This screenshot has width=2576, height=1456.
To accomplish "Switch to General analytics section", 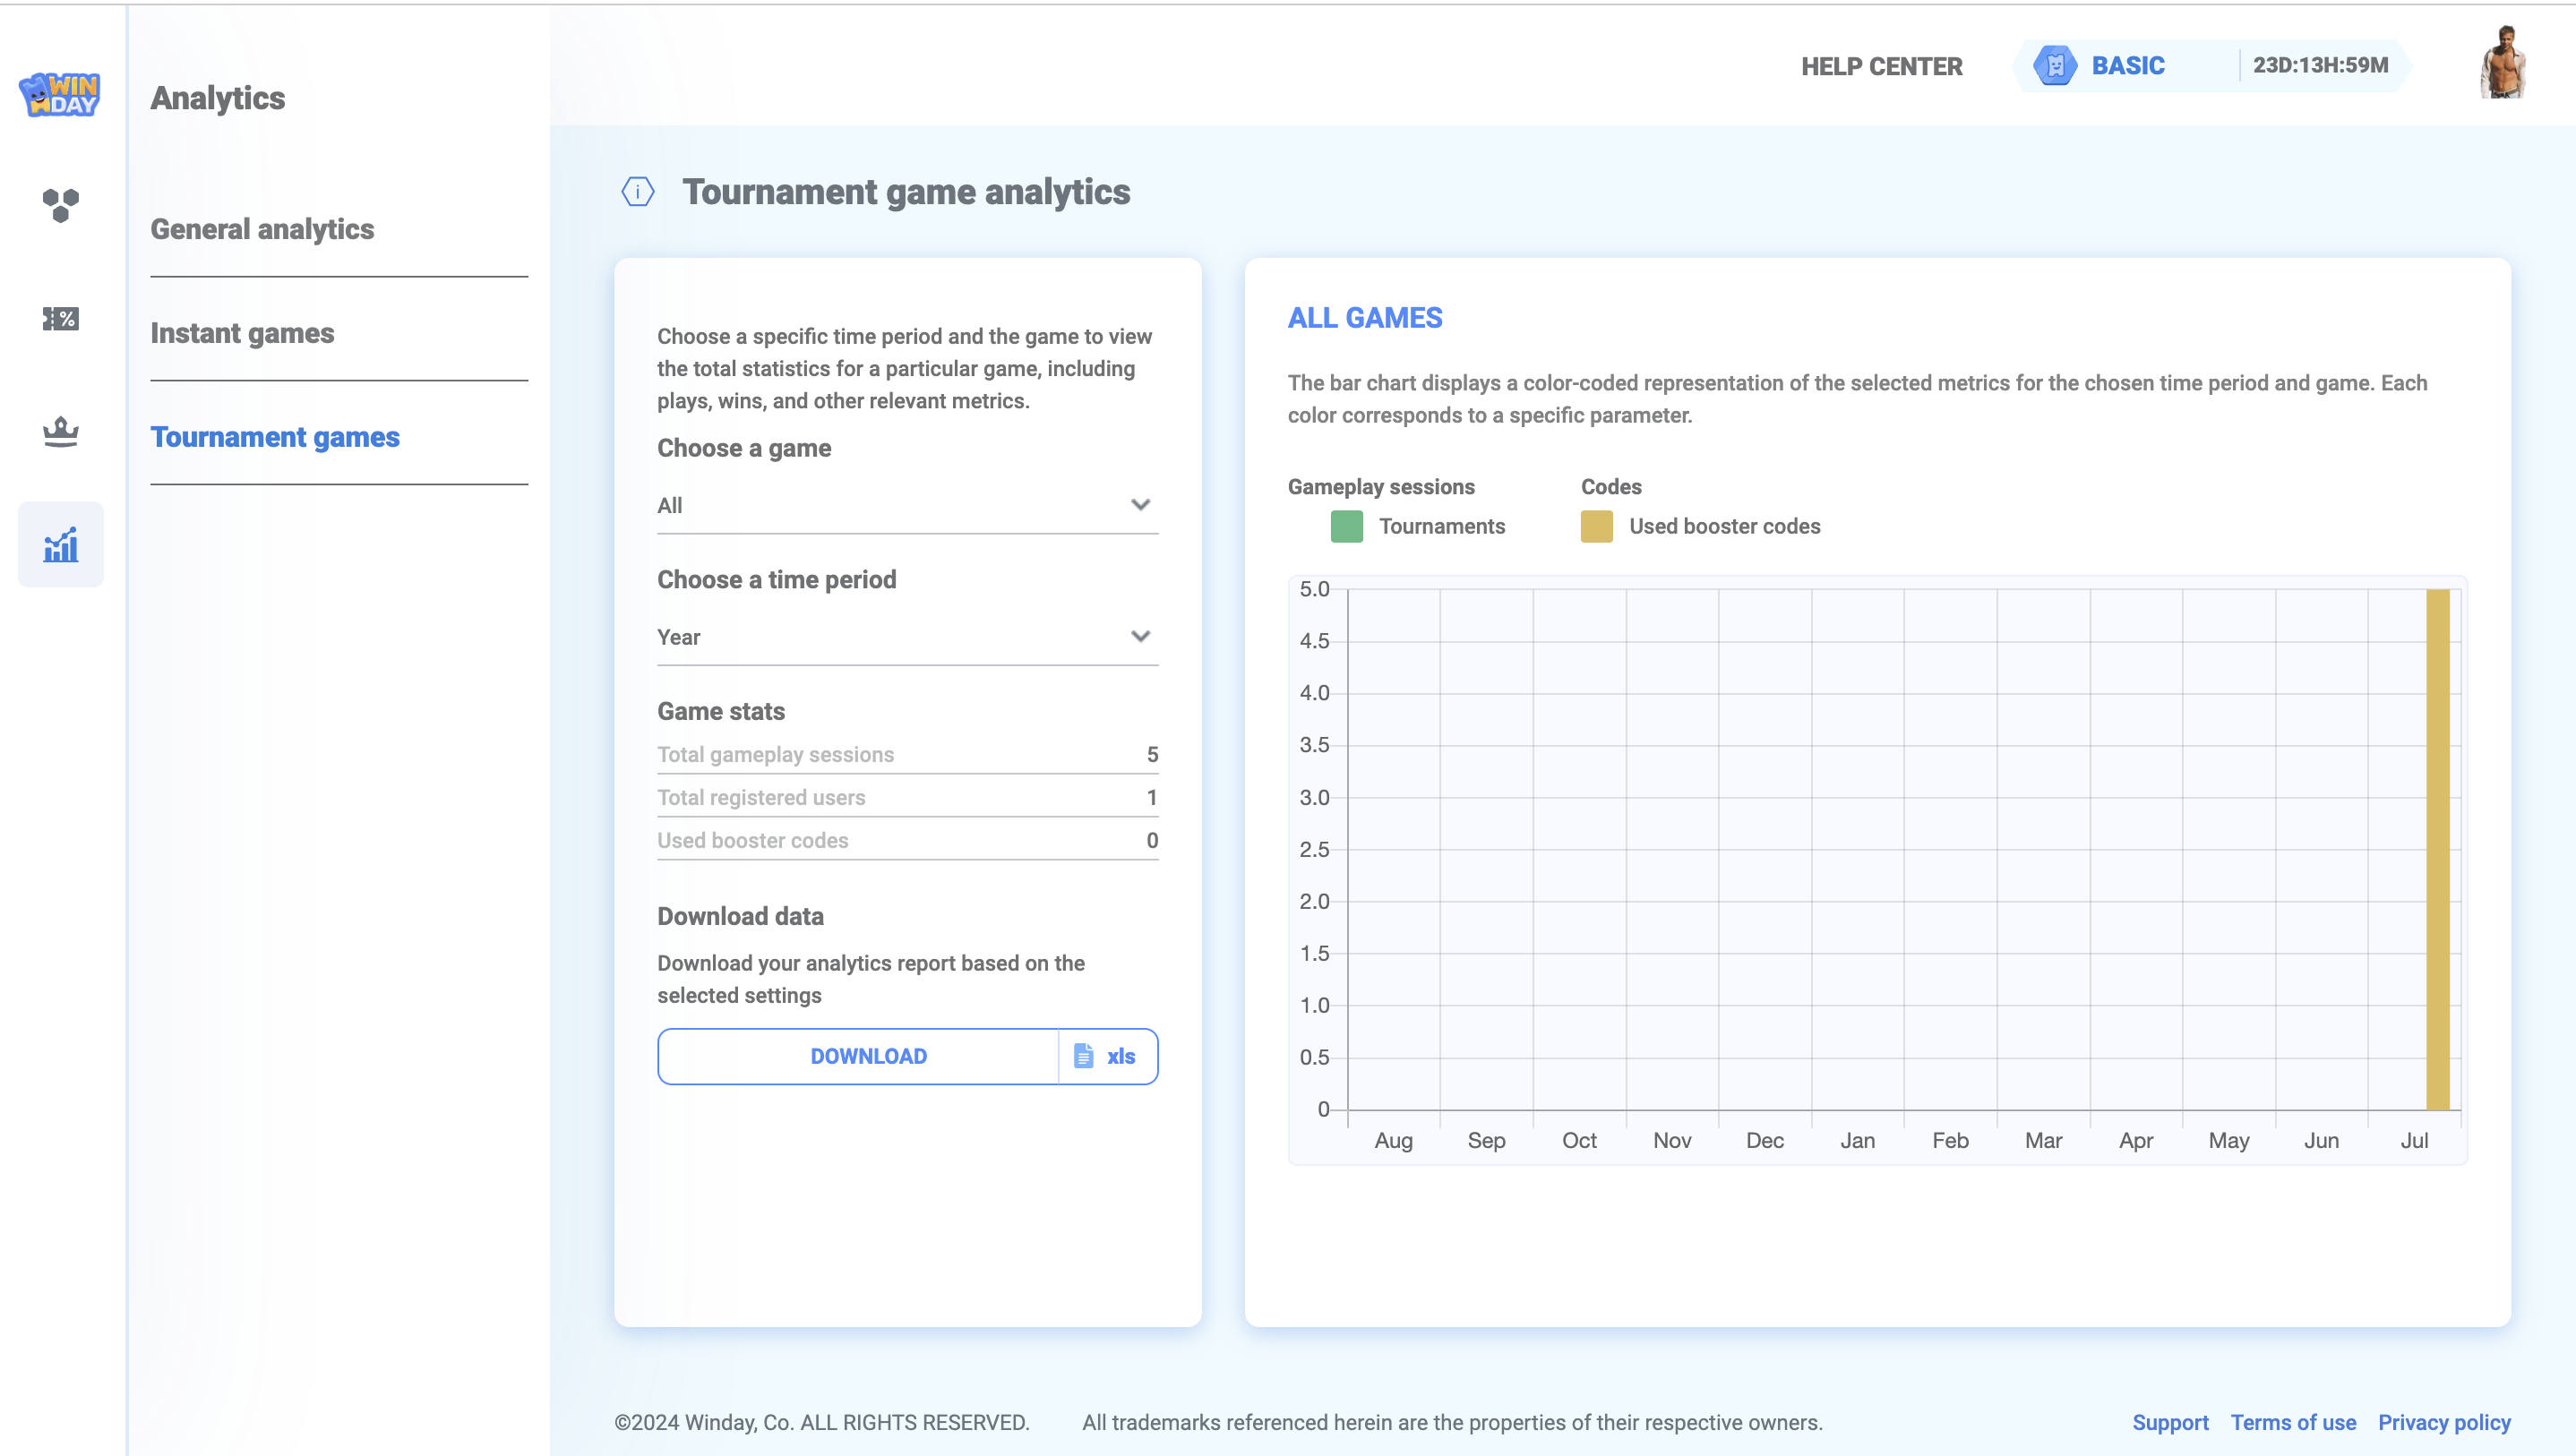I will point(262,229).
